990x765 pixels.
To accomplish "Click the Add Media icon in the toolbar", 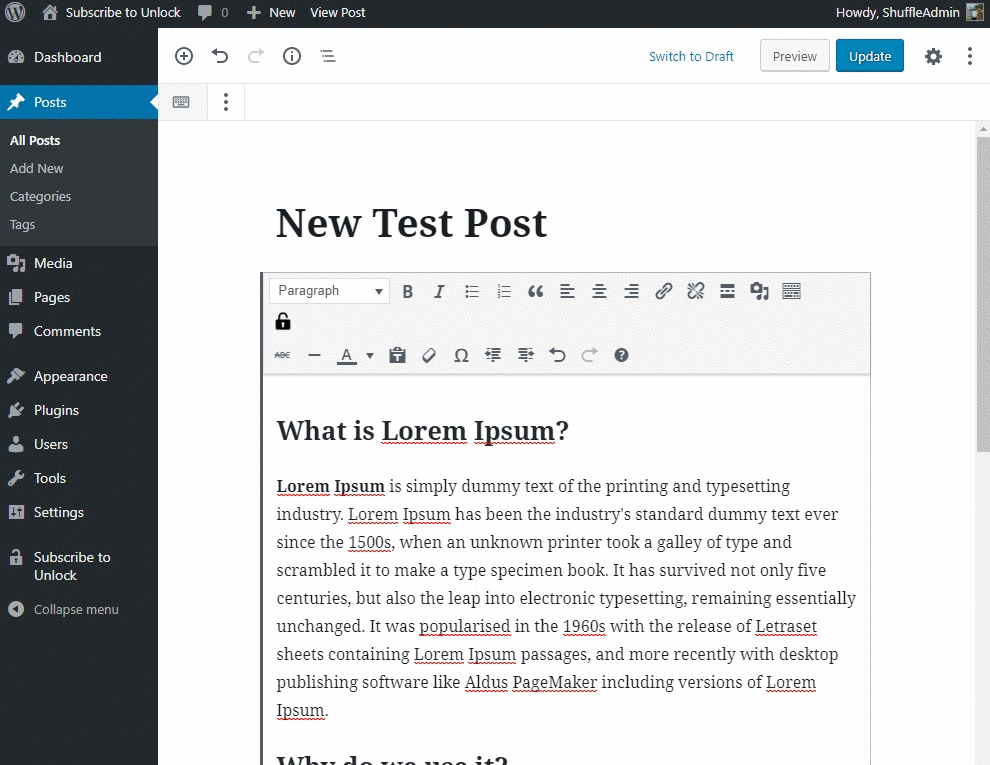I will [760, 291].
